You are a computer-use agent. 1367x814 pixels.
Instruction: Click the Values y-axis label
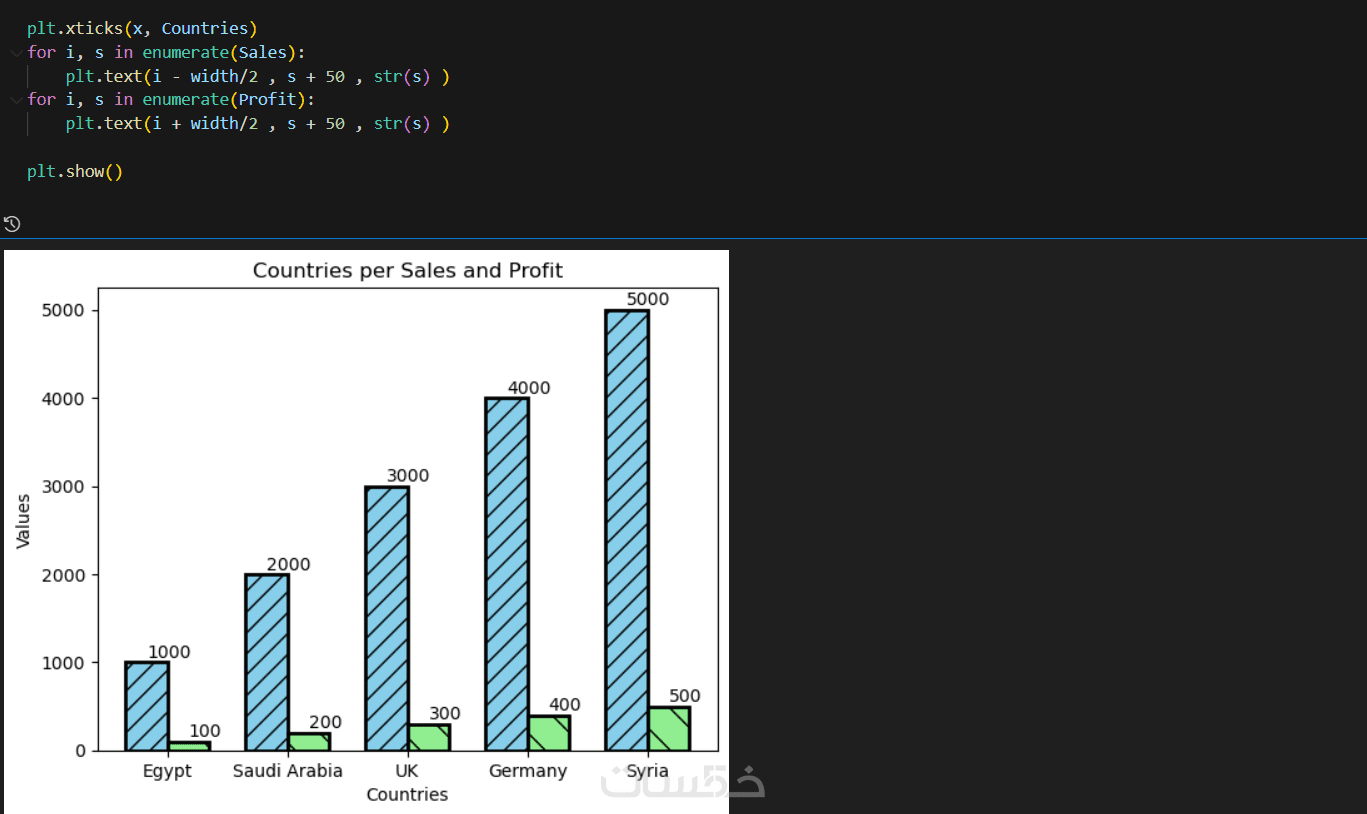tap(24, 520)
